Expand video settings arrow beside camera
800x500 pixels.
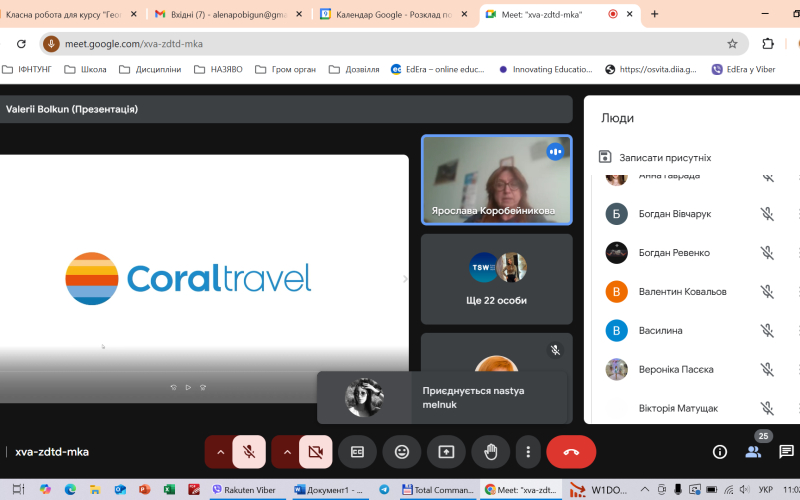coord(287,452)
